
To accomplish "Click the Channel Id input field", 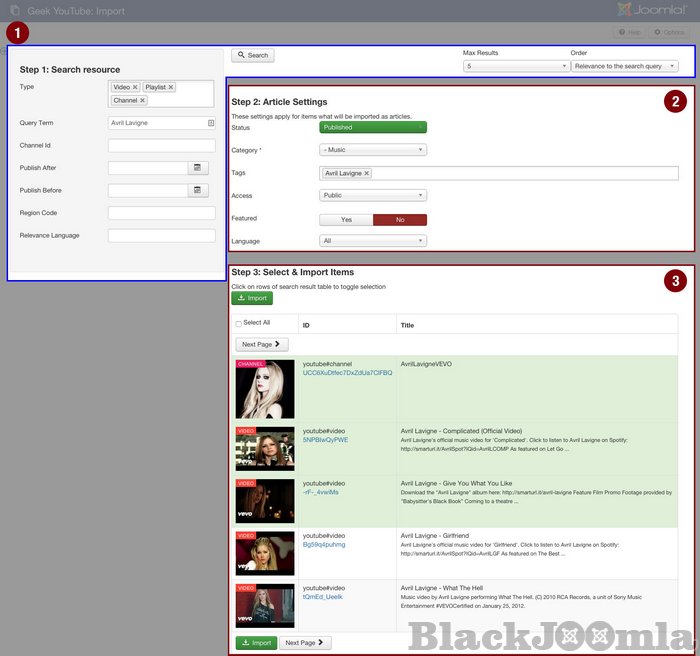I will point(162,146).
